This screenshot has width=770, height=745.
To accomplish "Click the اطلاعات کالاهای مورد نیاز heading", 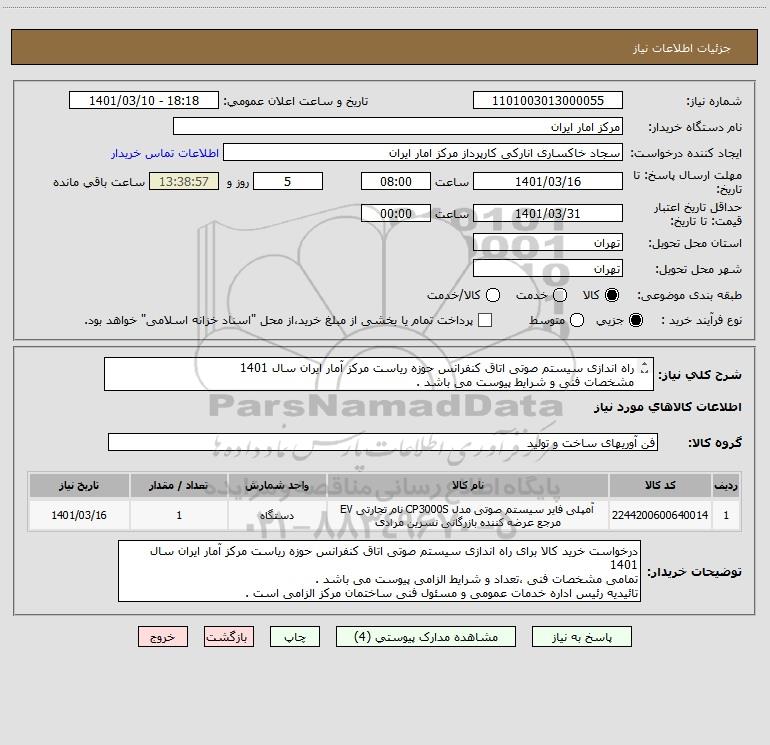I will click(x=668, y=407).
